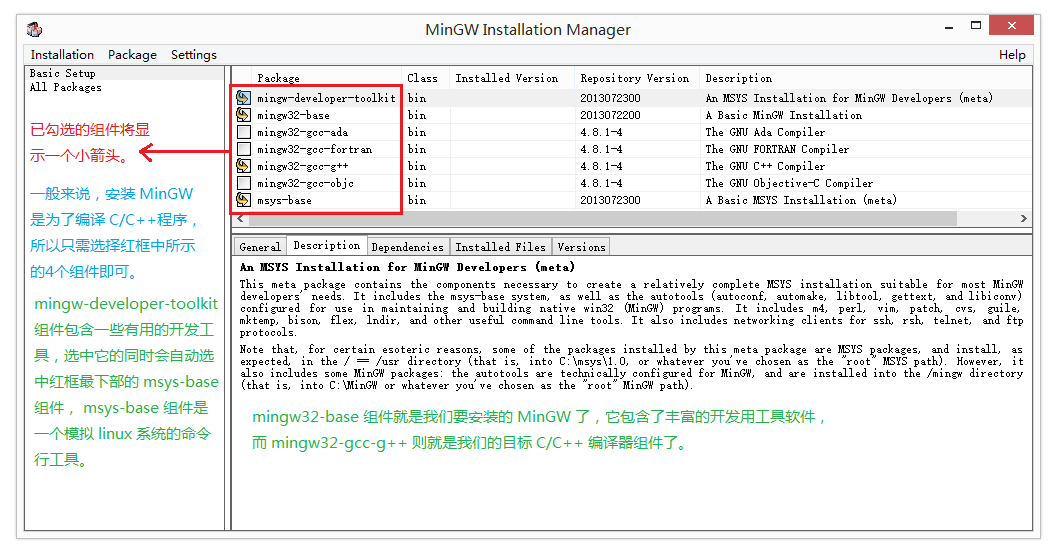Image resolution: width=1056 pixels, height=554 pixels.
Task: Open the Help menu
Action: [x=1012, y=55]
